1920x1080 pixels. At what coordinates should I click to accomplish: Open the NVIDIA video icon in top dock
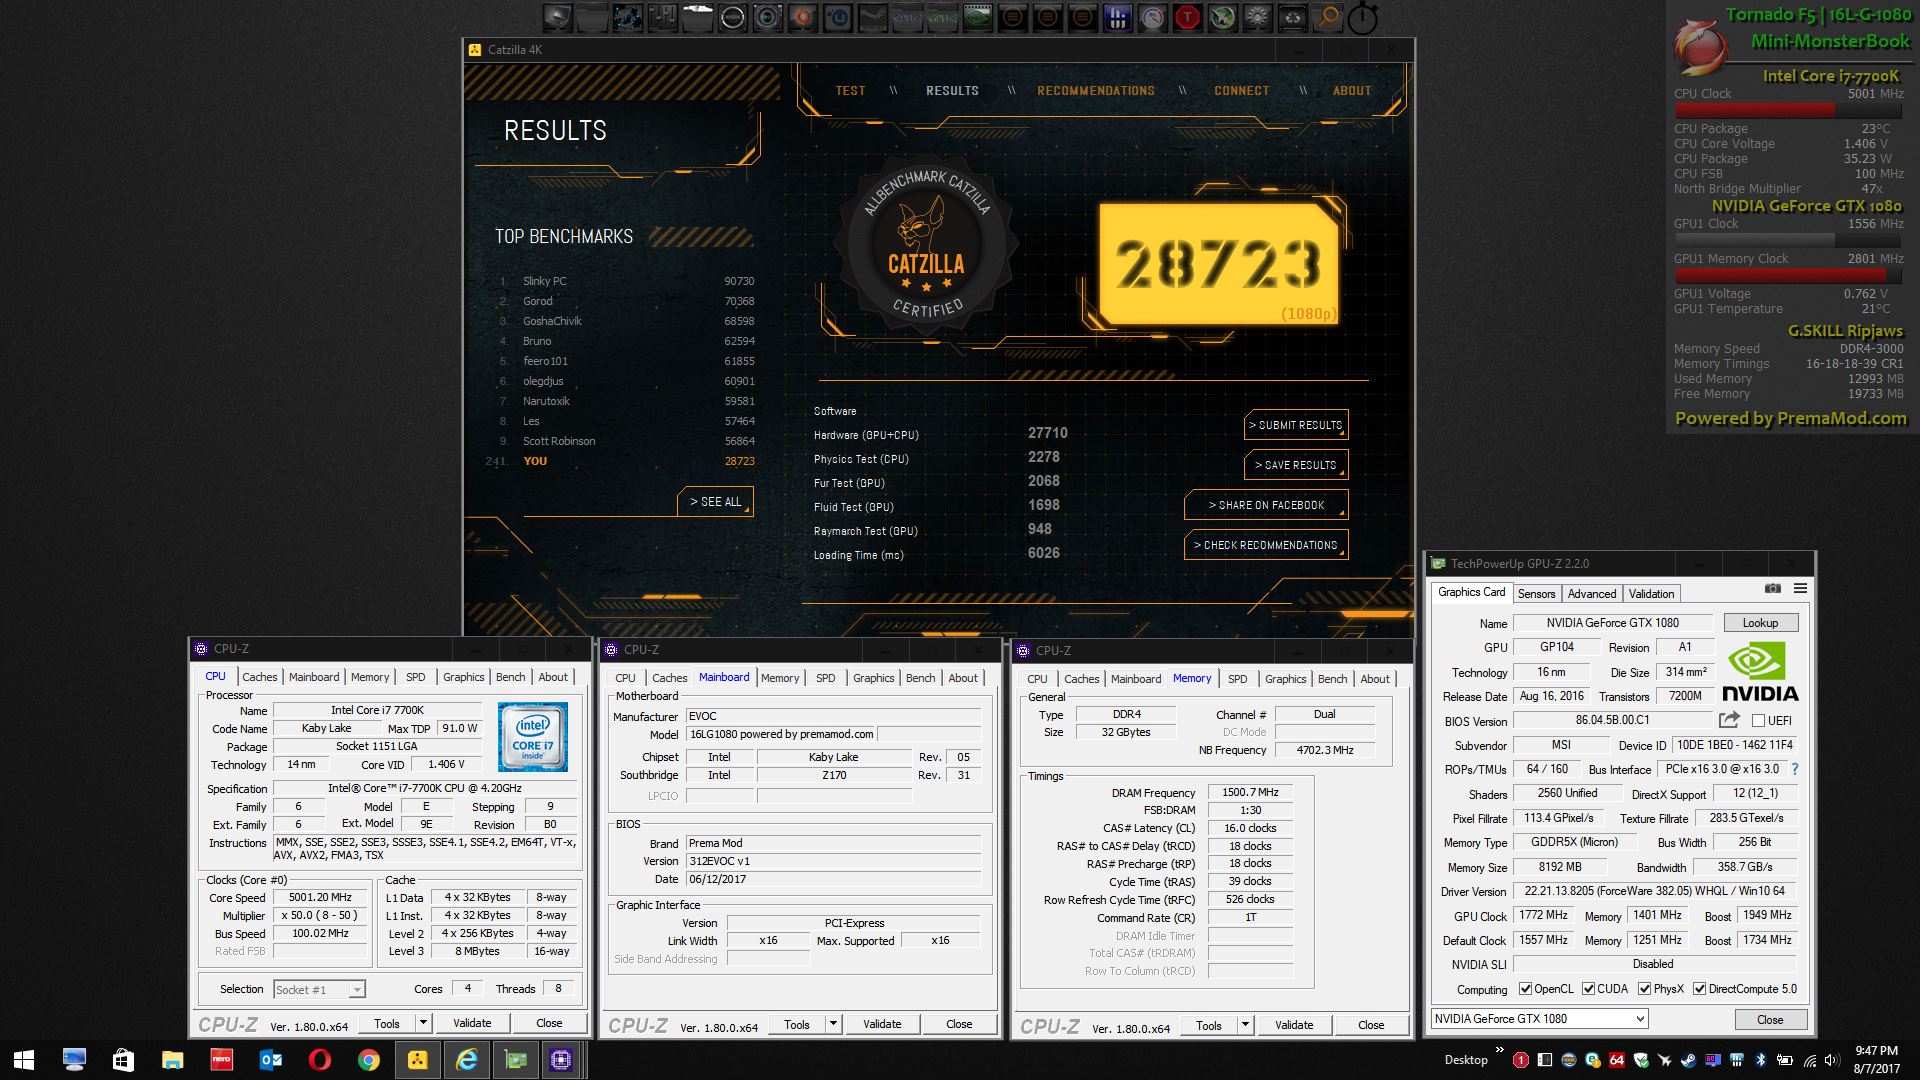click(977, 17)
